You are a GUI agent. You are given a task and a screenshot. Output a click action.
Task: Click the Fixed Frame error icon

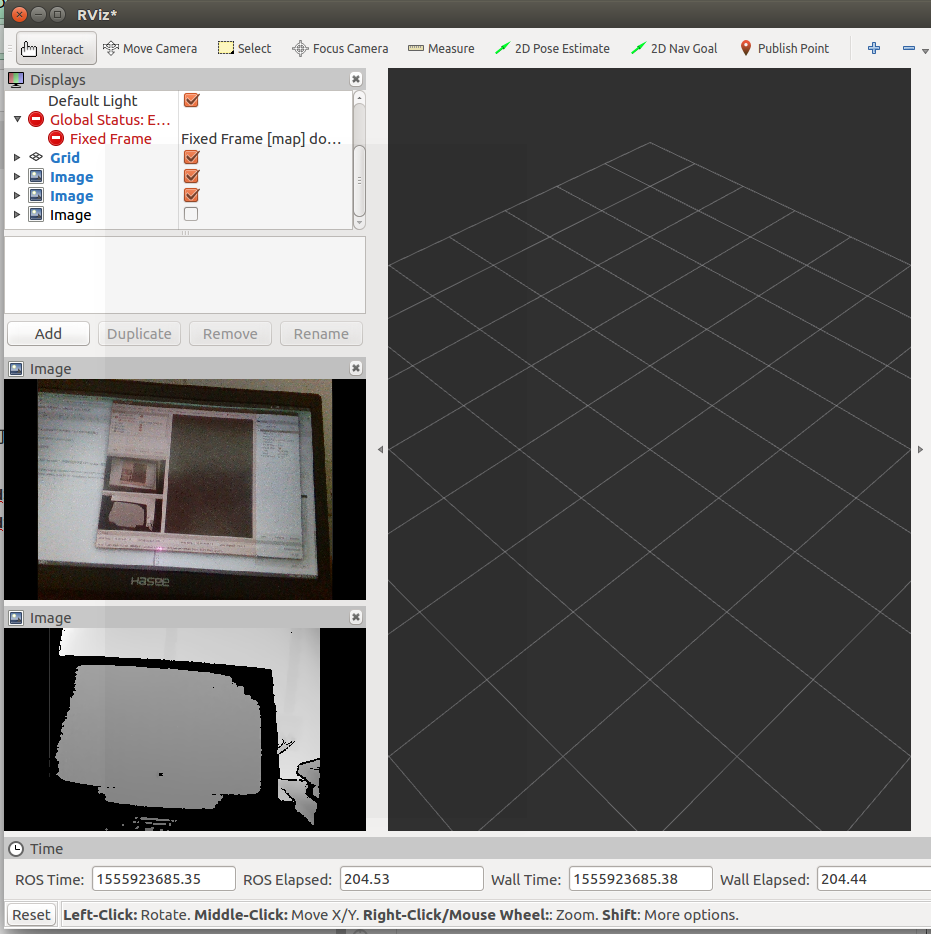point(56,138)
